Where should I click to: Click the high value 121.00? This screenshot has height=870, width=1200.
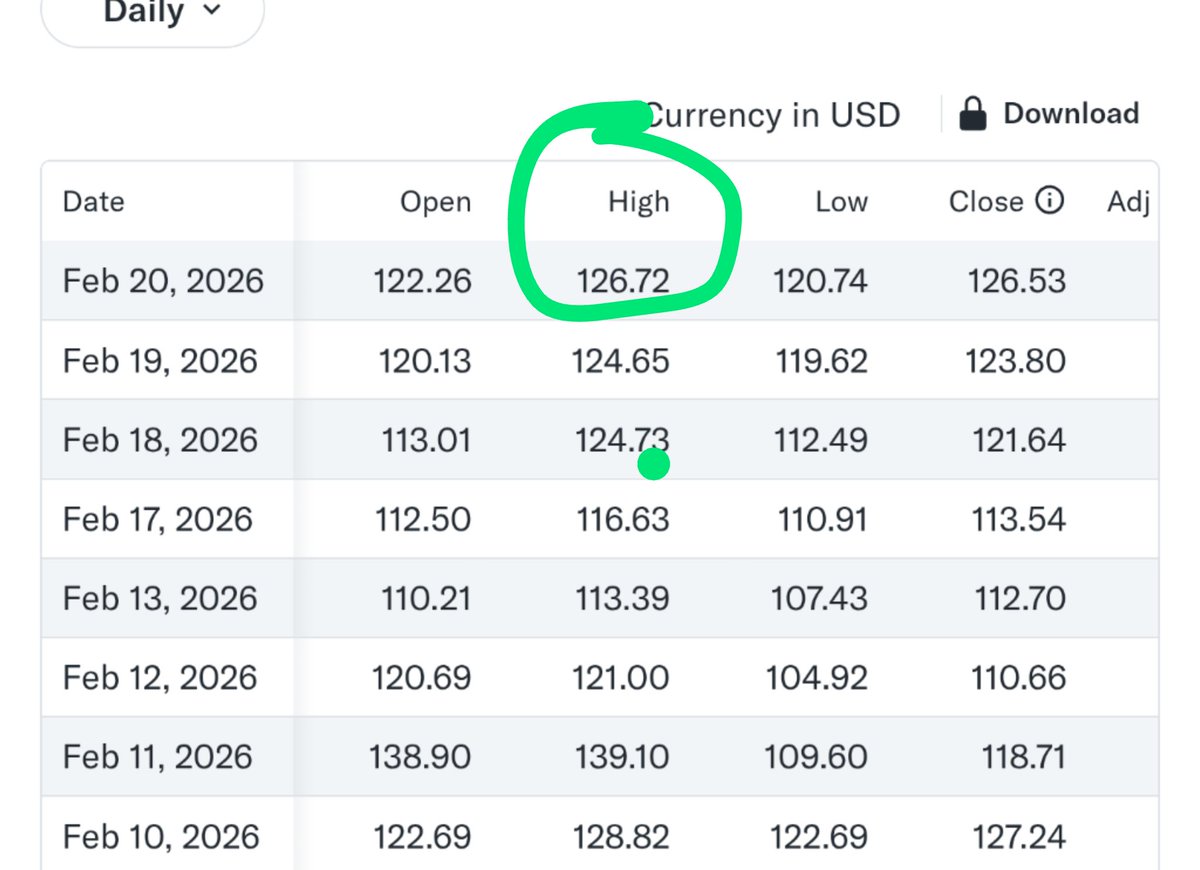tap(622, 678)
